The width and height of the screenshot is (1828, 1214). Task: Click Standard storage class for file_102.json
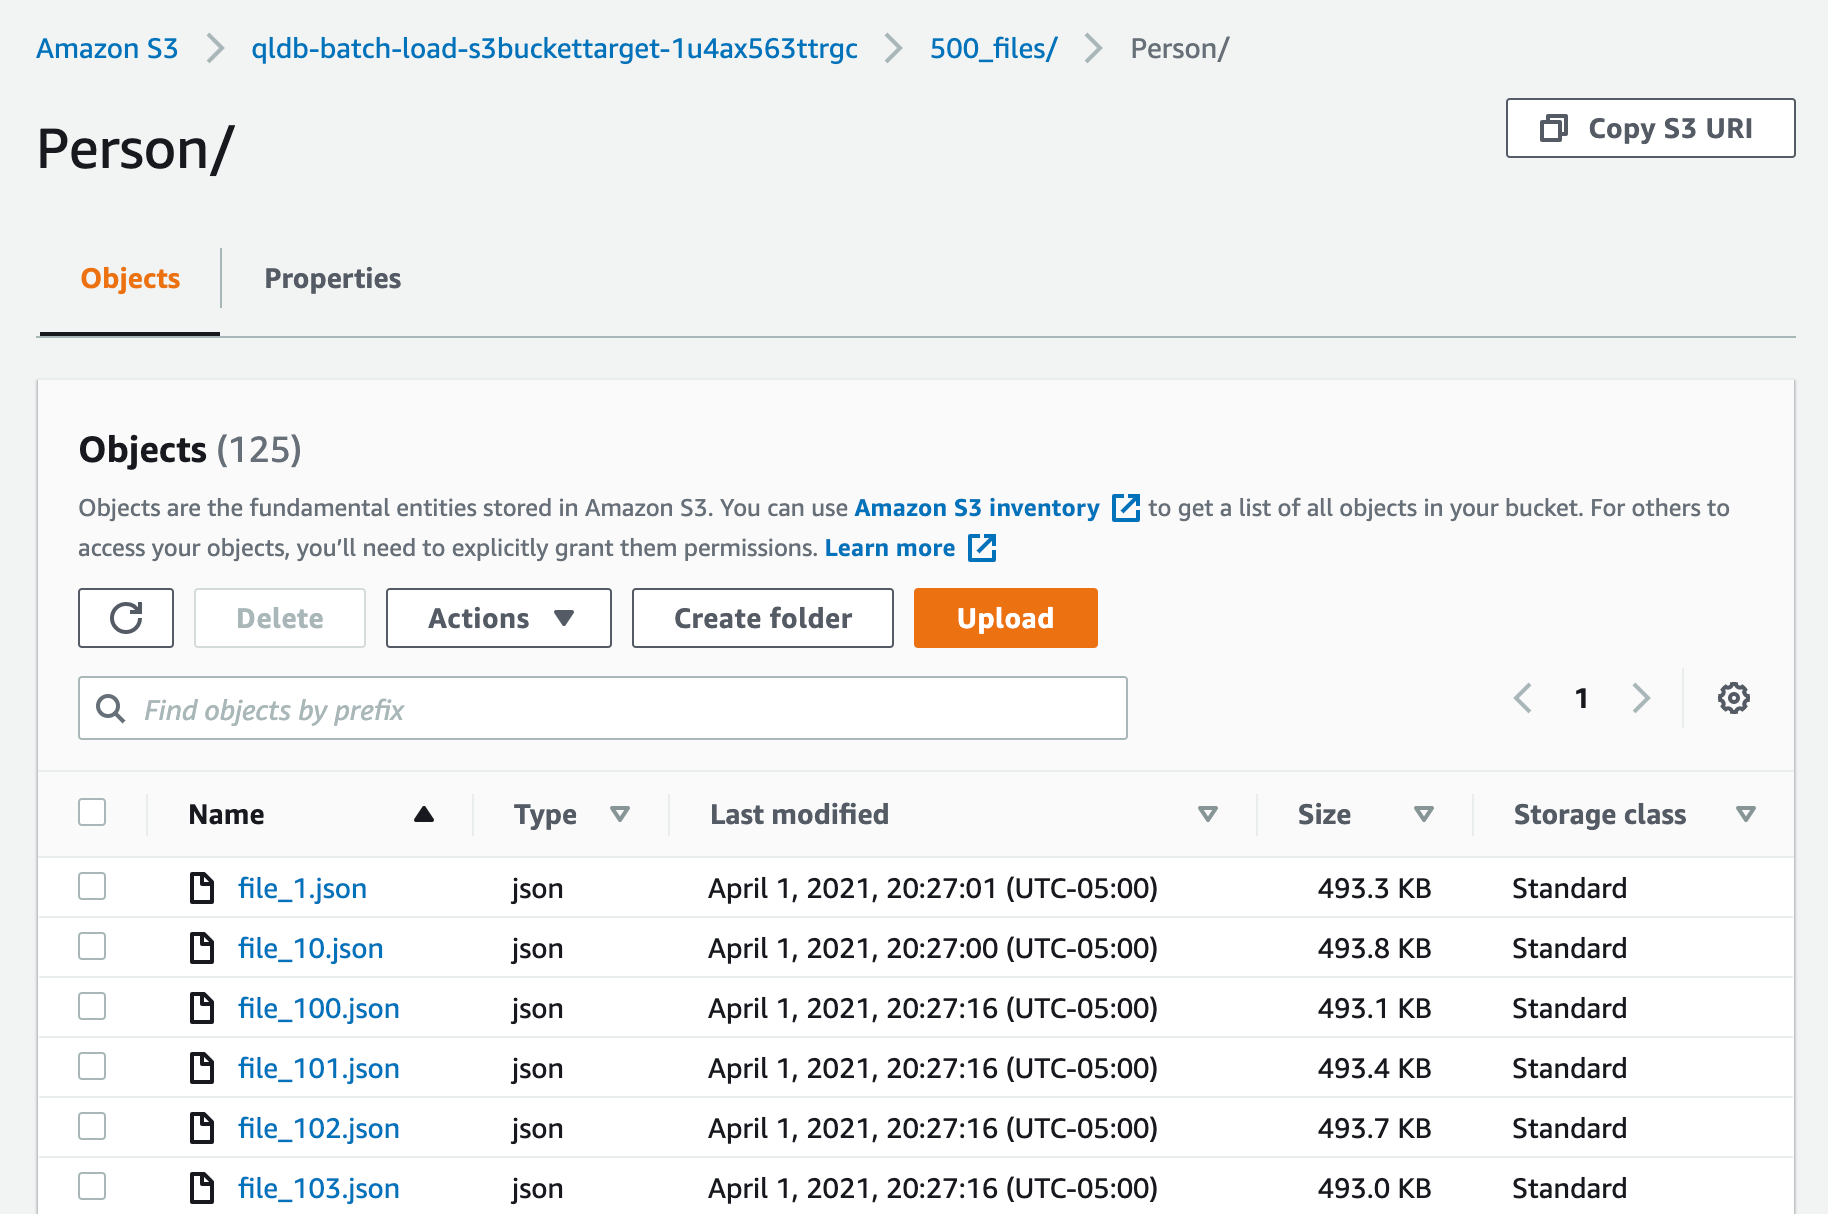point(1569,1128)
